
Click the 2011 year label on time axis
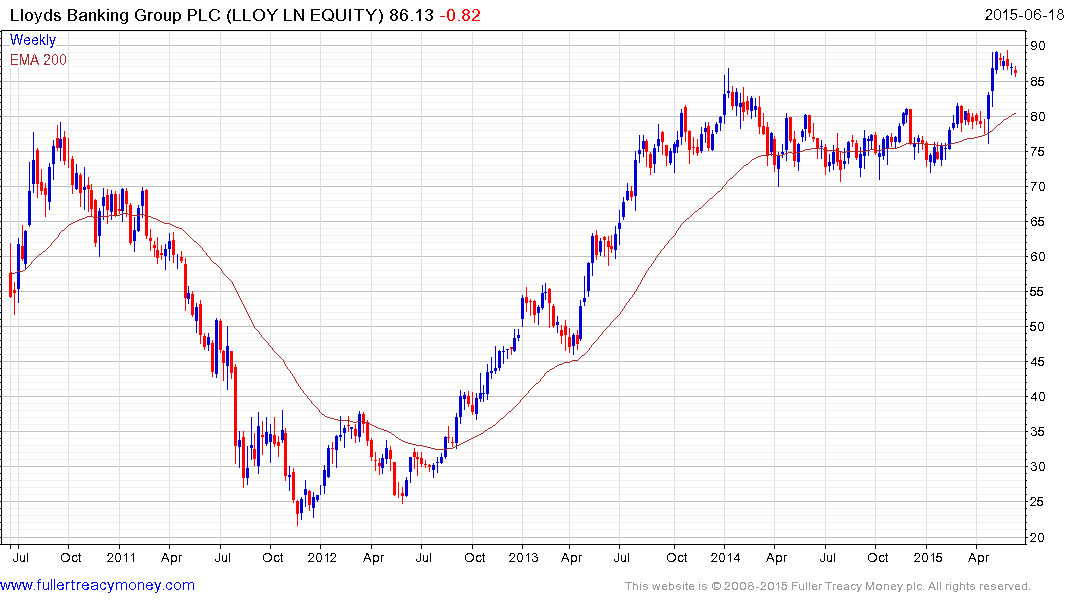(121, 557)
